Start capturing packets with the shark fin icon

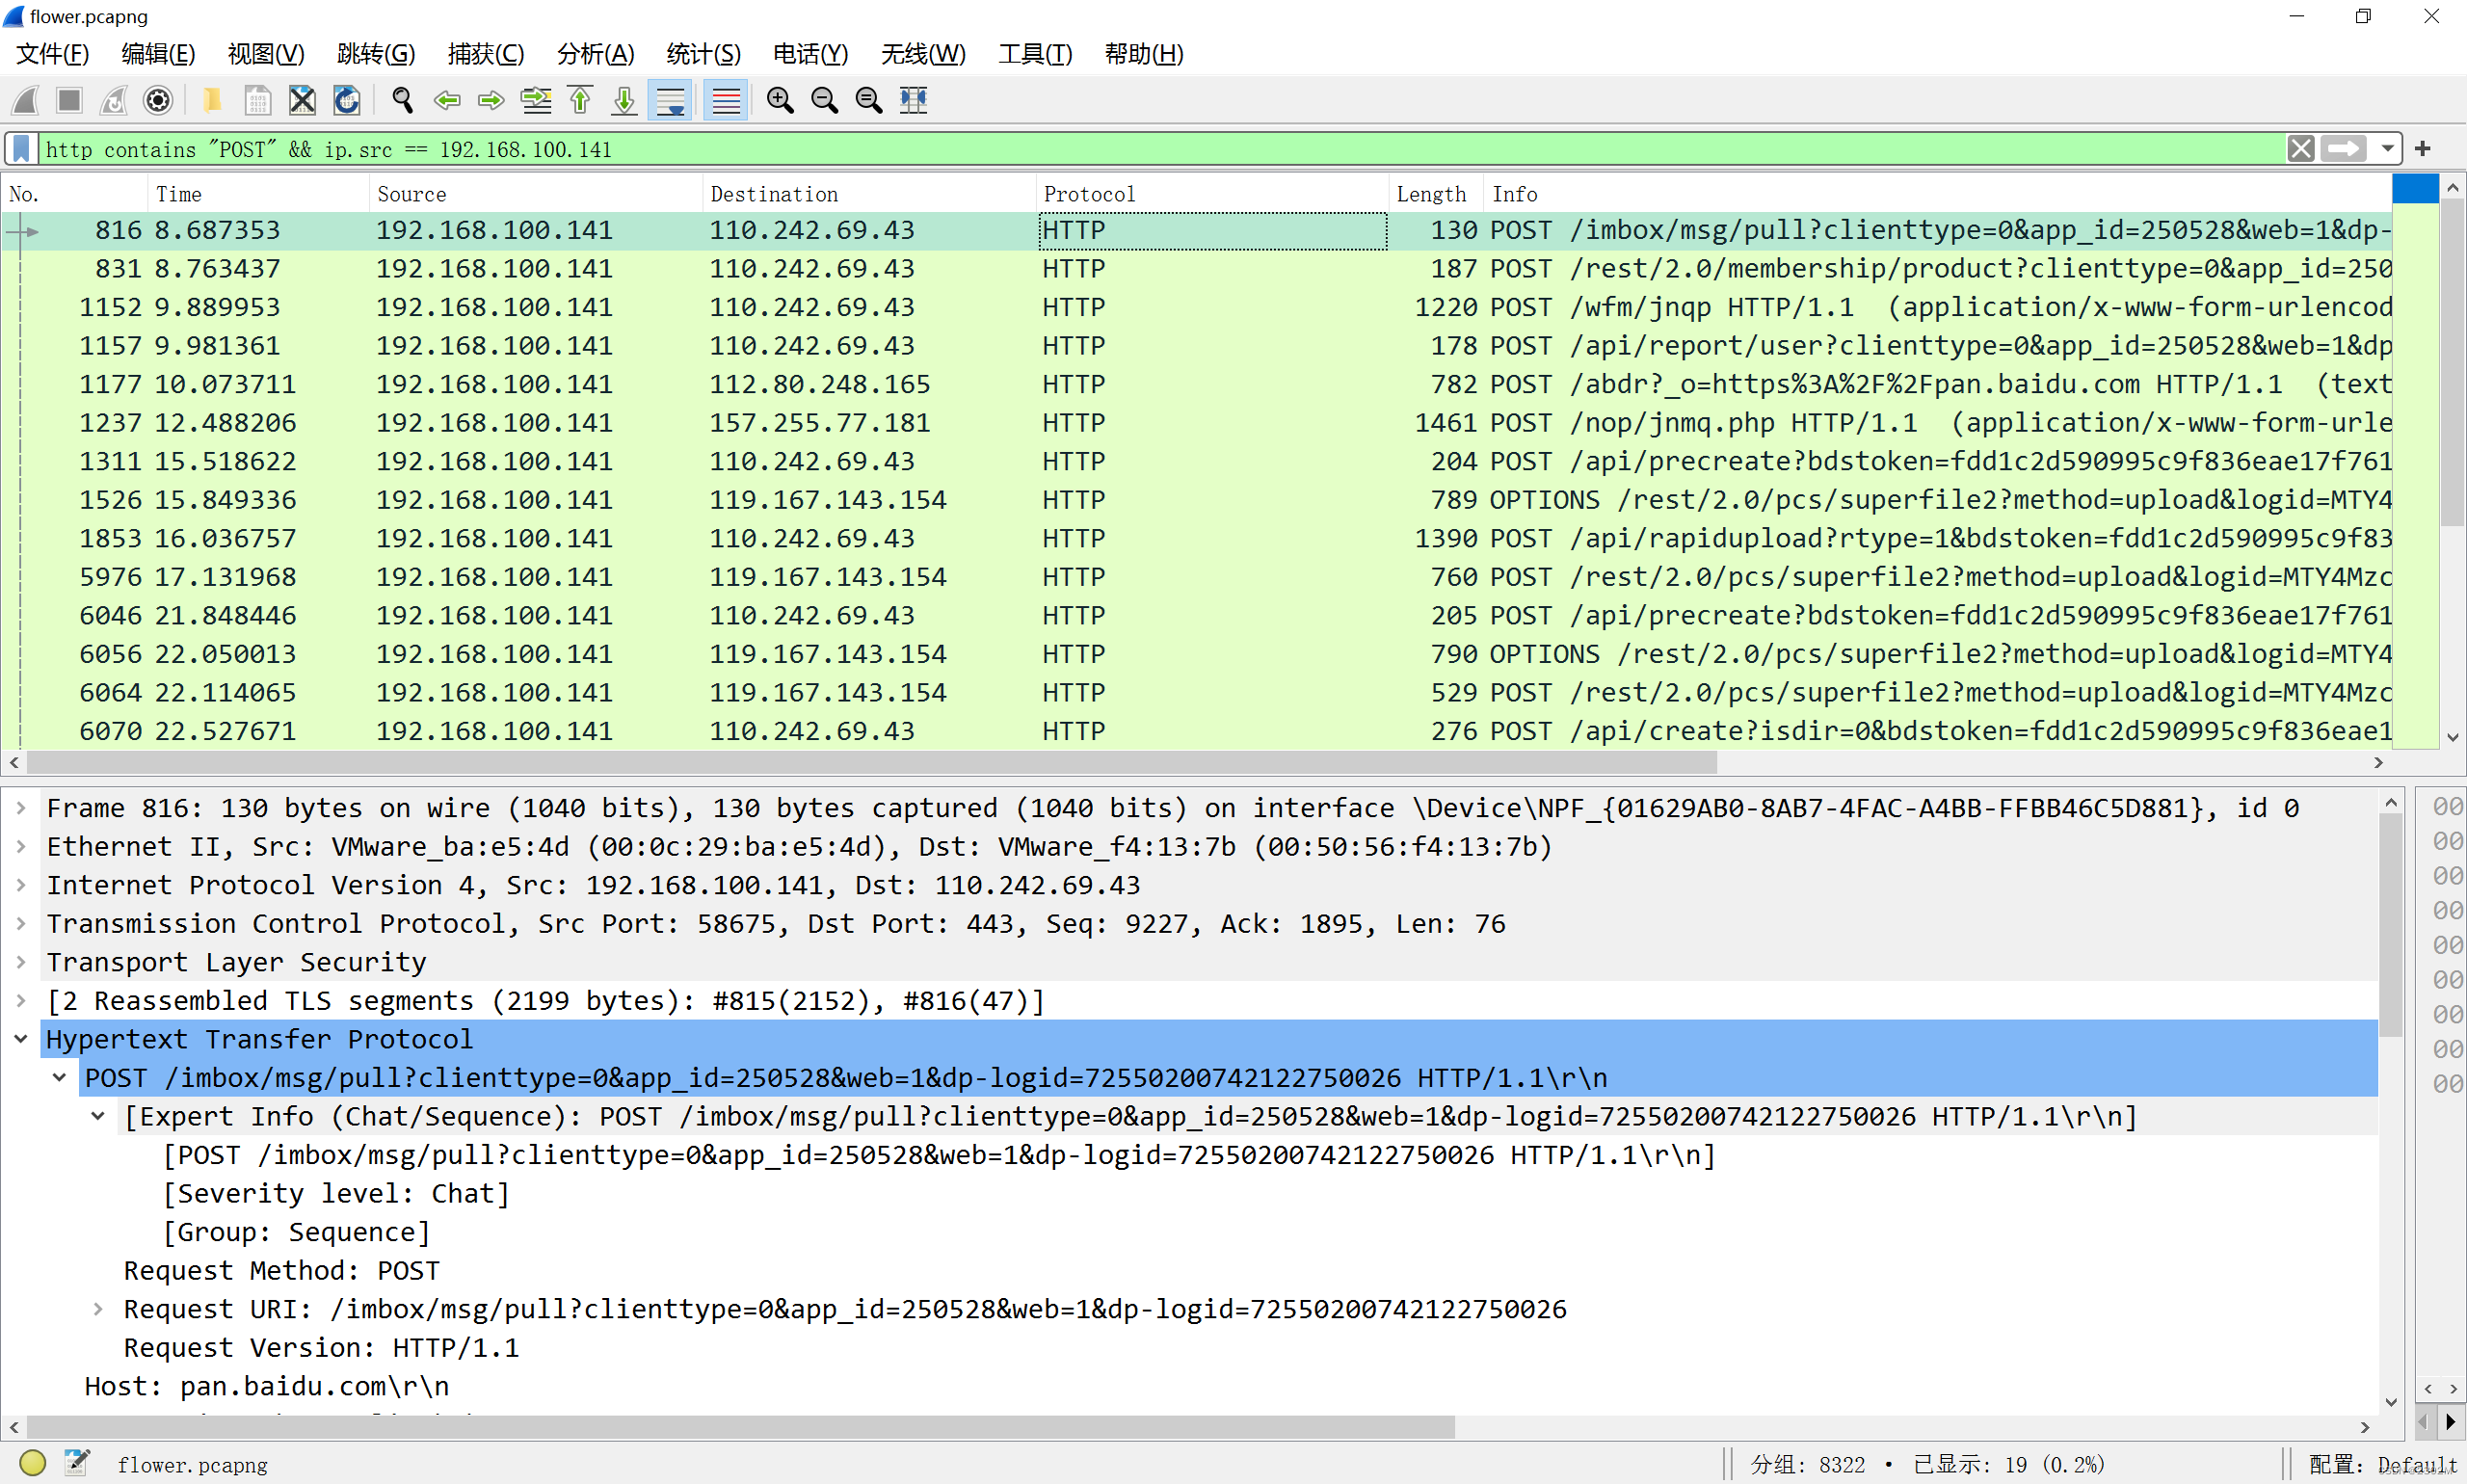click(25, 100)
